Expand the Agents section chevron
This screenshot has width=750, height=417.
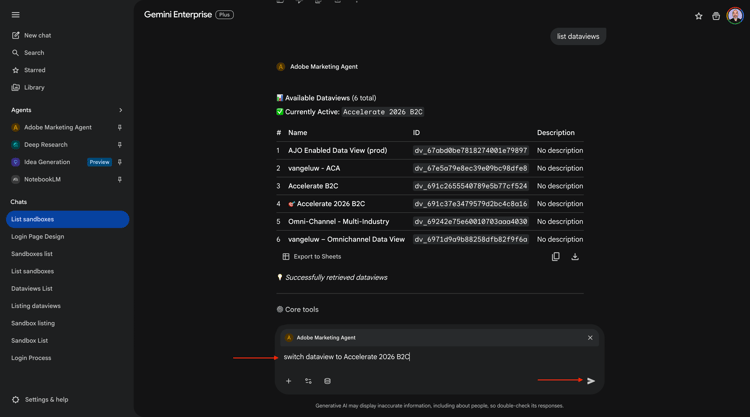tap(121, 110)
